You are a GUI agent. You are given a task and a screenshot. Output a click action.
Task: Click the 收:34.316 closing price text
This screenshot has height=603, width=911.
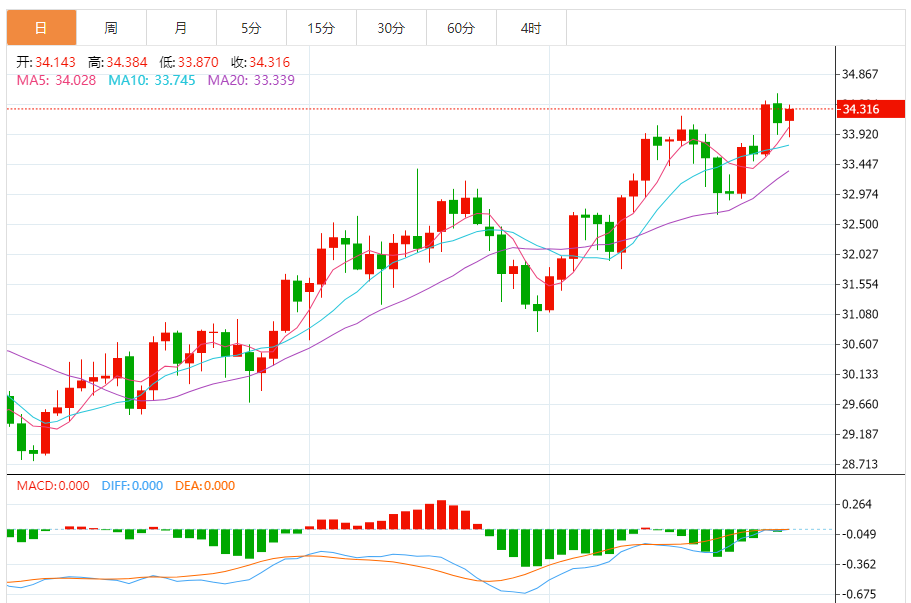(260, 62)
